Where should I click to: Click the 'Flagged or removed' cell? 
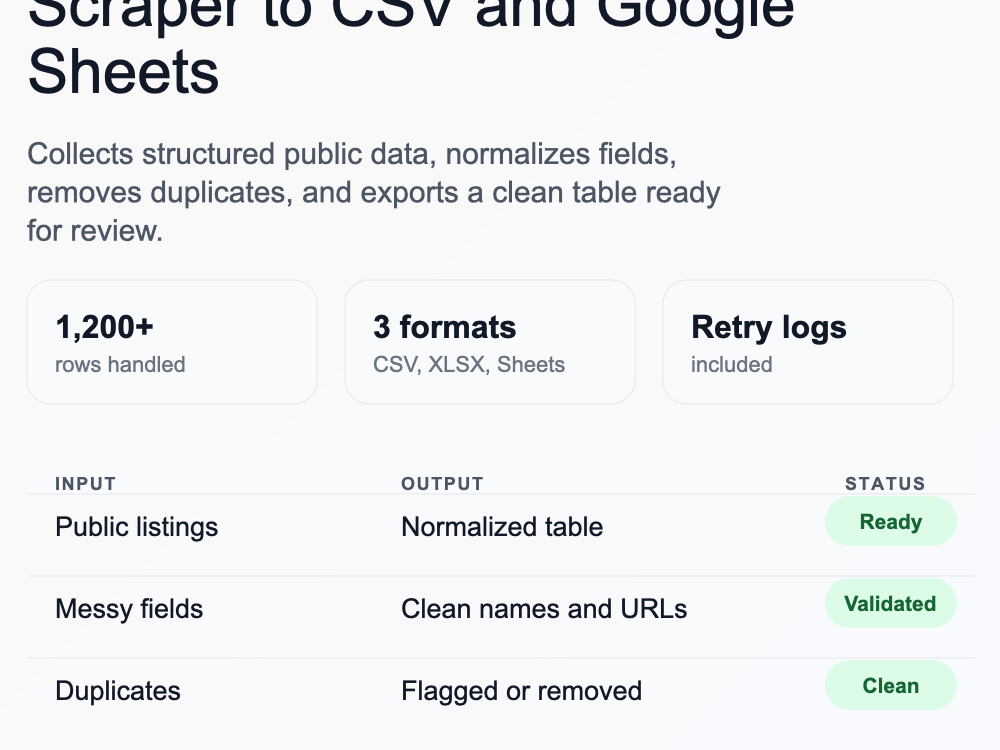[521, 691]
